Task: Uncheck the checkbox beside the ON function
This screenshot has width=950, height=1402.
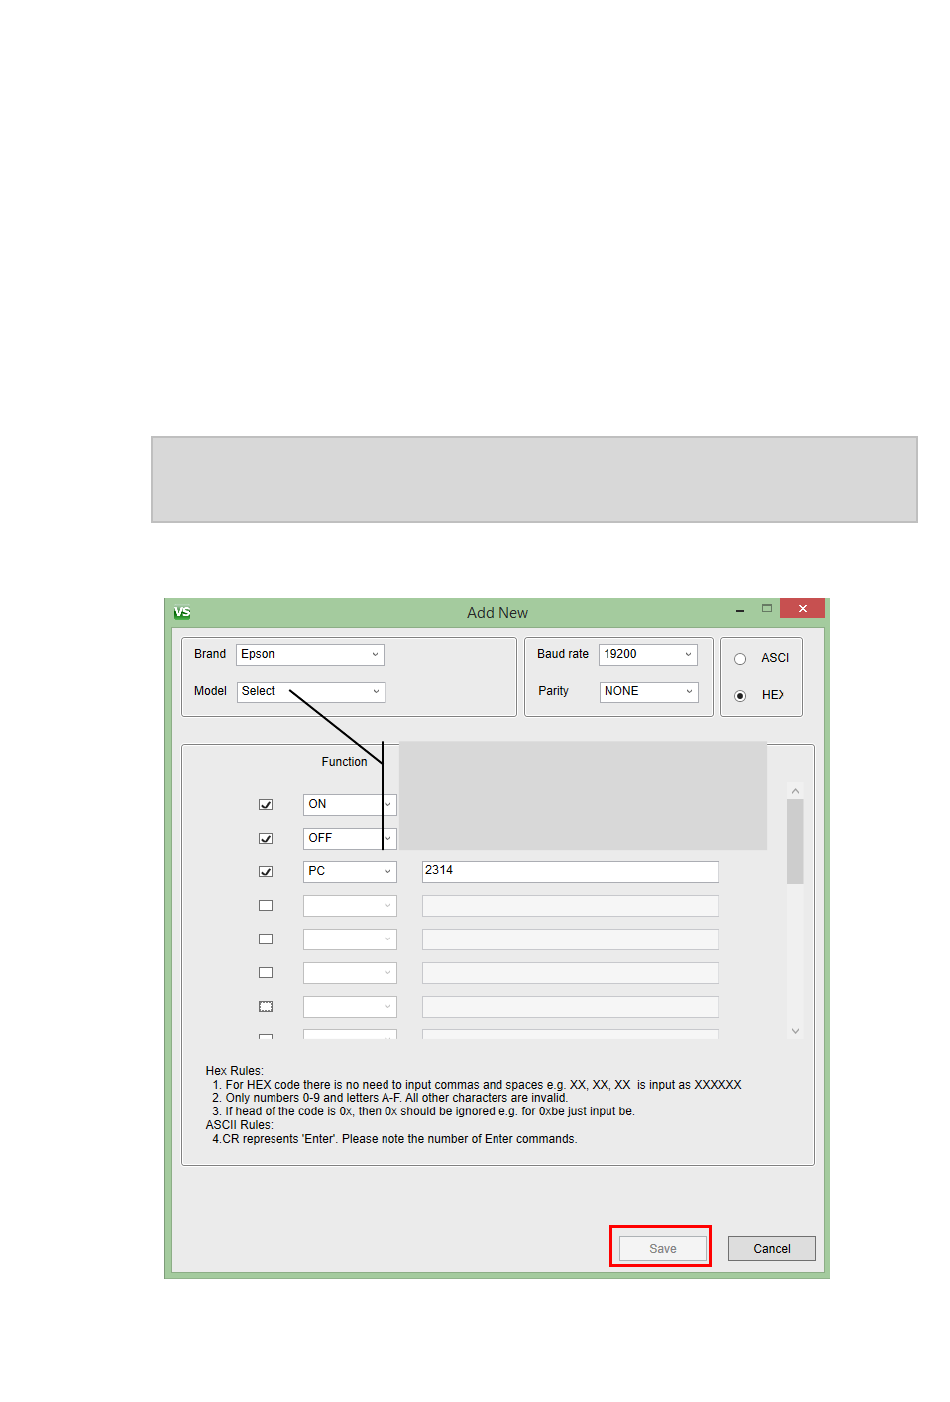Action: (266, 804)
